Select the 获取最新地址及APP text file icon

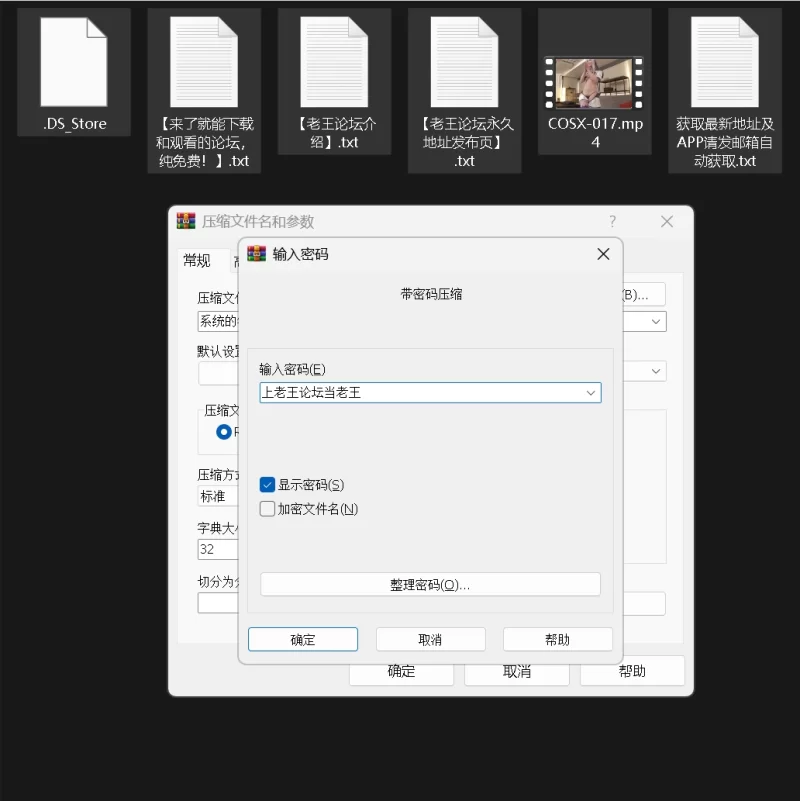click(x=724, y=62)
